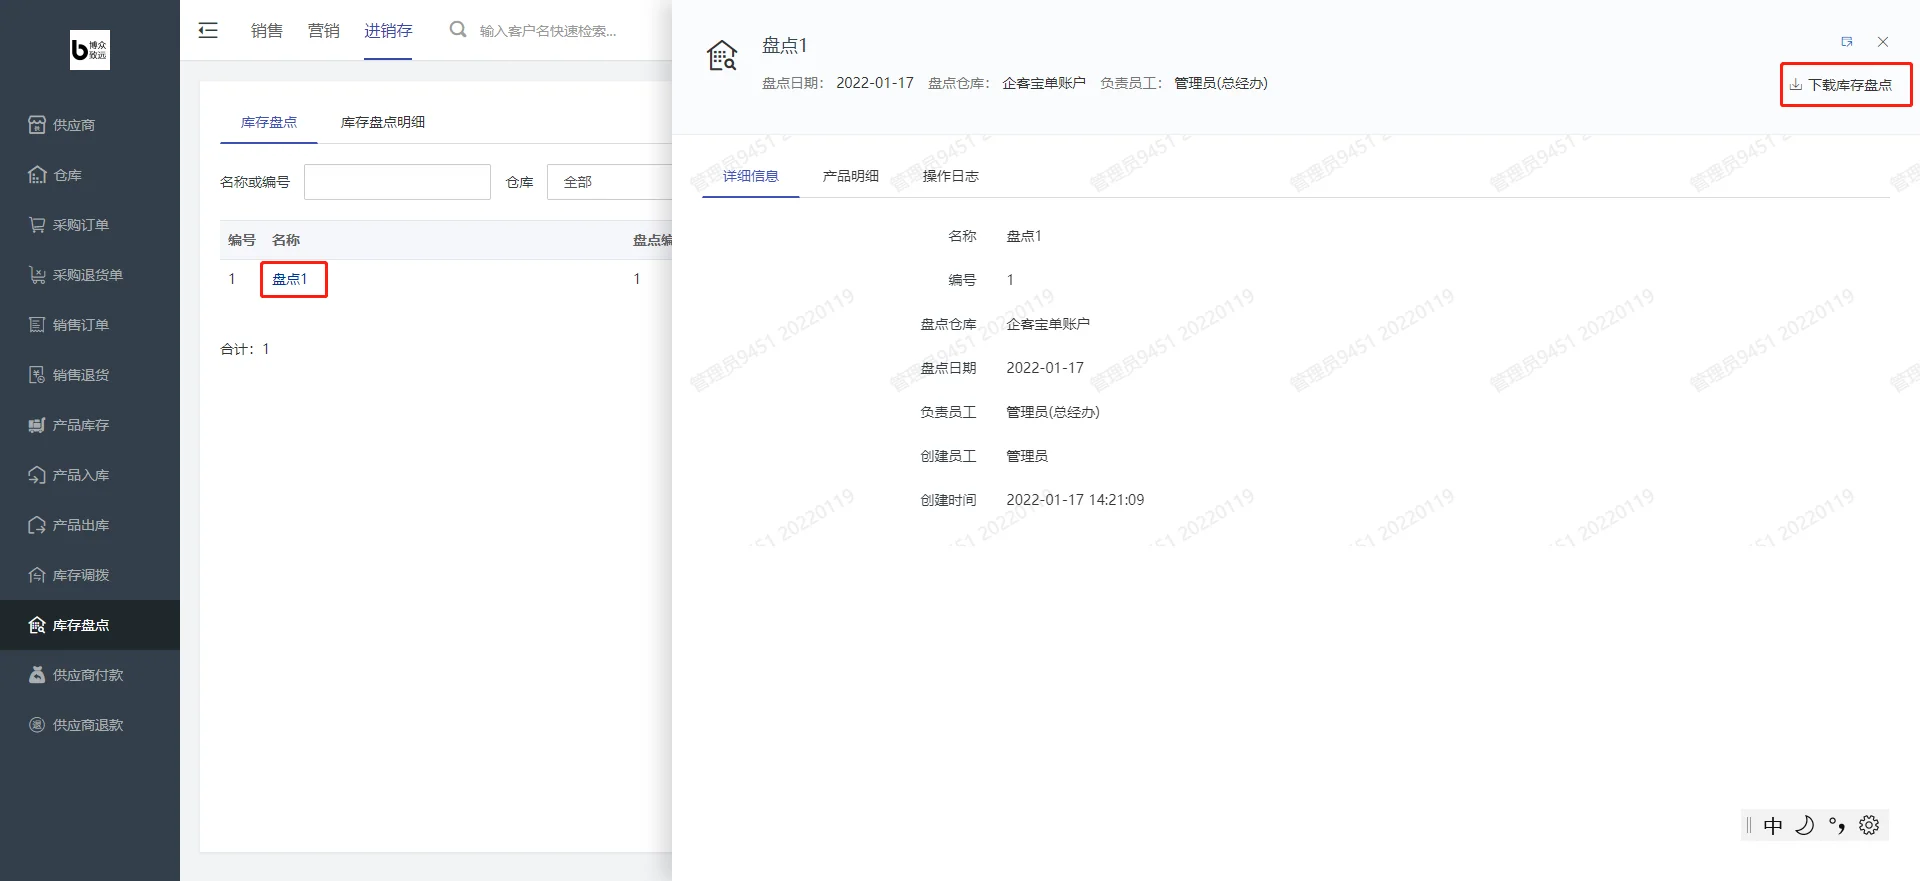The width and height of the screenshot is (1920, 881).
Task: Switch to the 产品明细 tab
Action: (851, 176)
